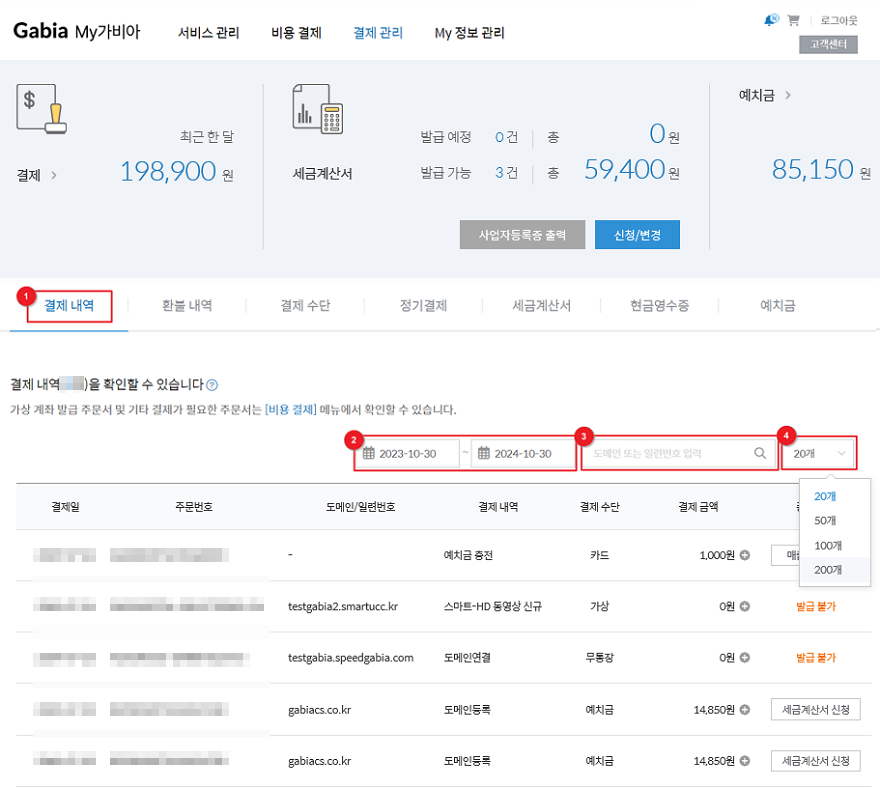Click the Gabia logo

[40, 31]
